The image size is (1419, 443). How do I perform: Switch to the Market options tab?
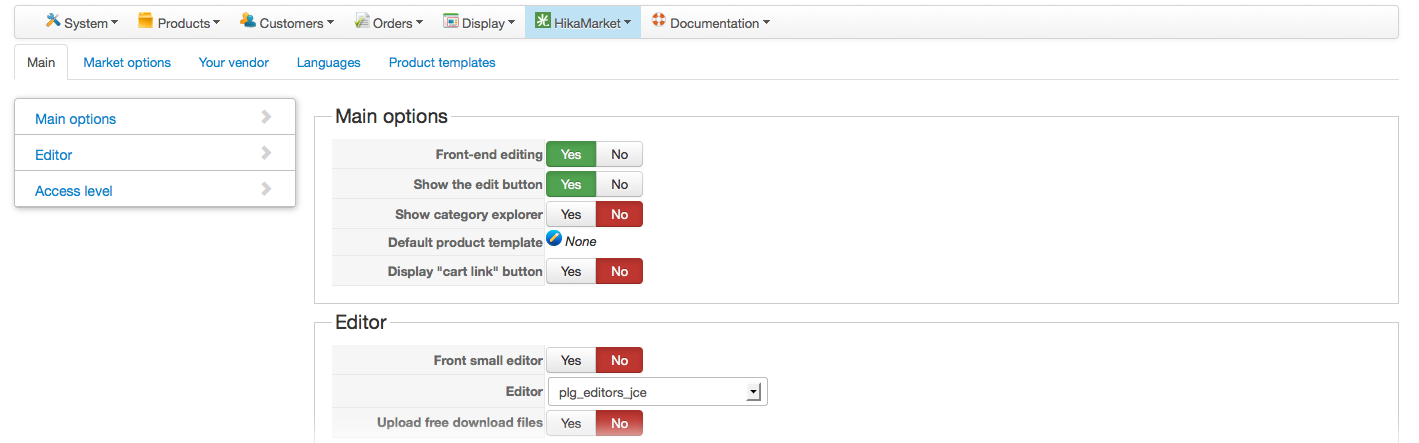127,63
